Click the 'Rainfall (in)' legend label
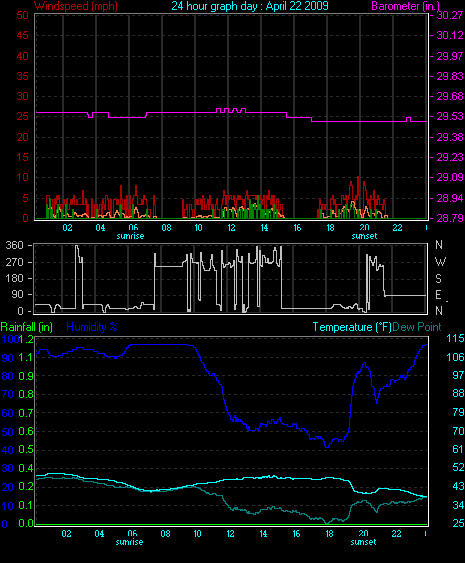 [x=27, y=327]
